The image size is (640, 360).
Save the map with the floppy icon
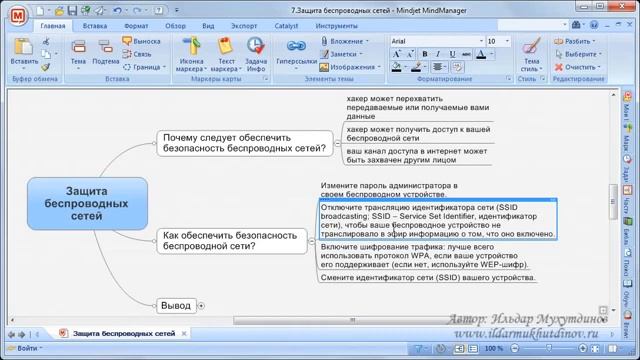[x=72, y=11]
